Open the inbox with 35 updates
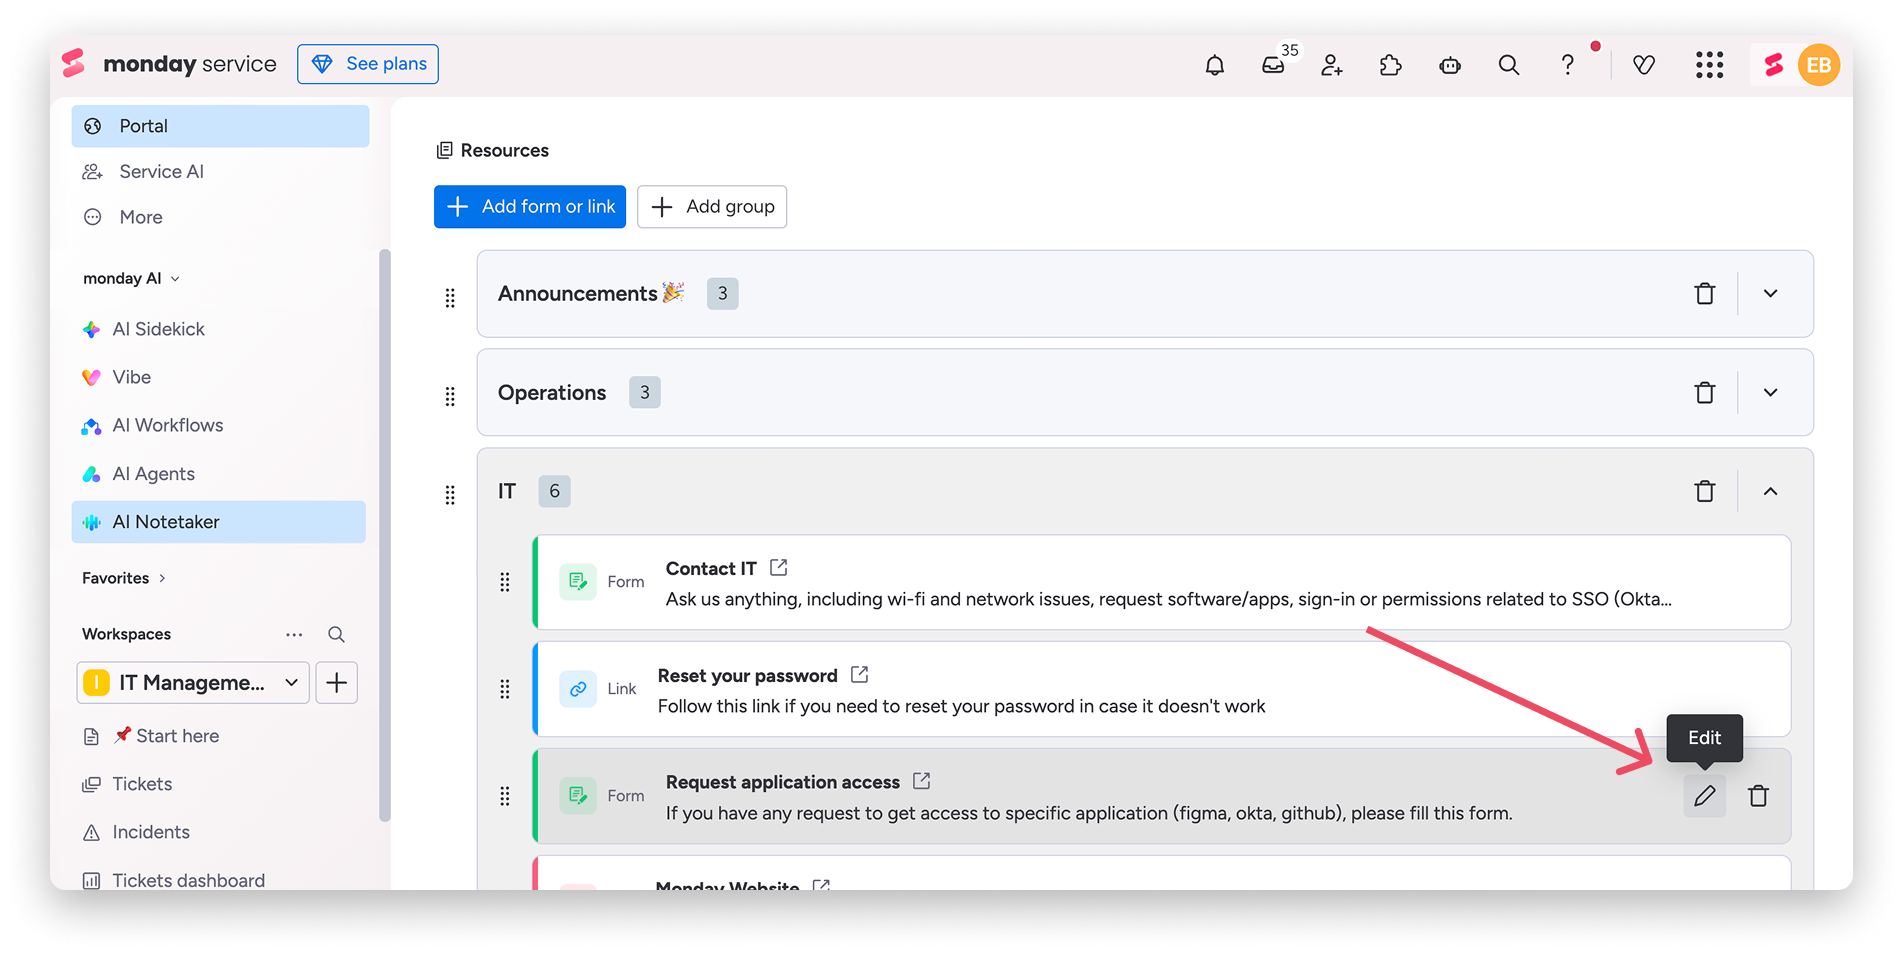The image size is (1903, 955). pyautogui.click(x=1273, y=65)
